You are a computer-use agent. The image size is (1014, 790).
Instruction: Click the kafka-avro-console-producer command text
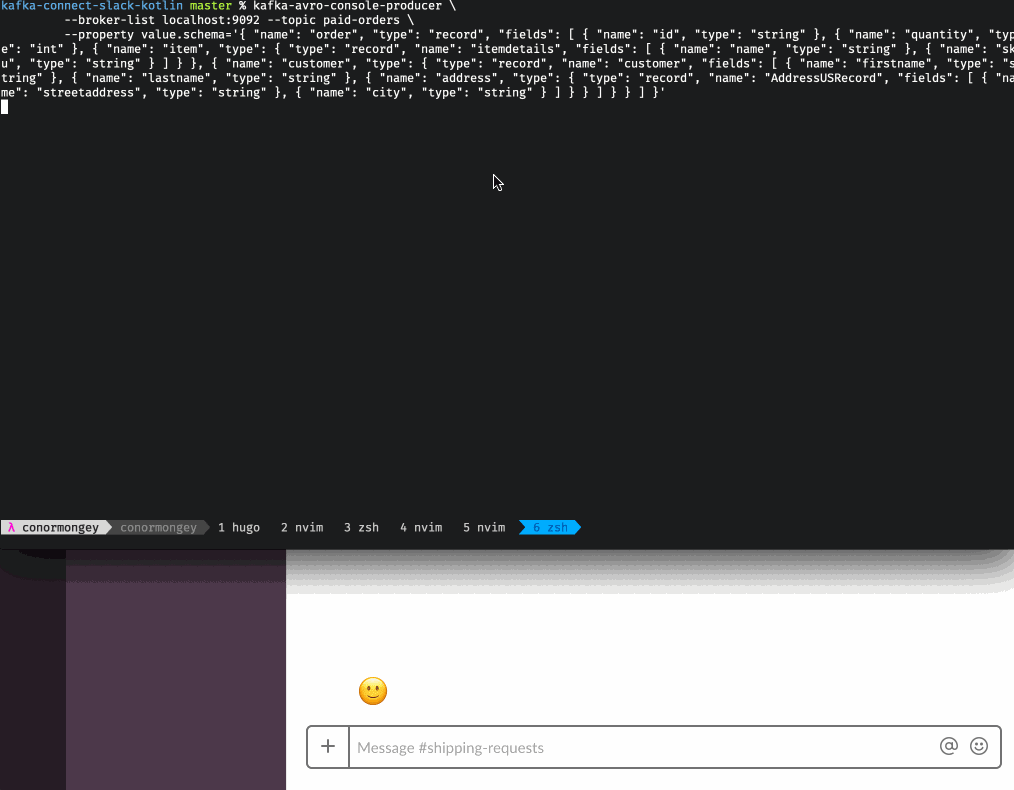point(347,6)
